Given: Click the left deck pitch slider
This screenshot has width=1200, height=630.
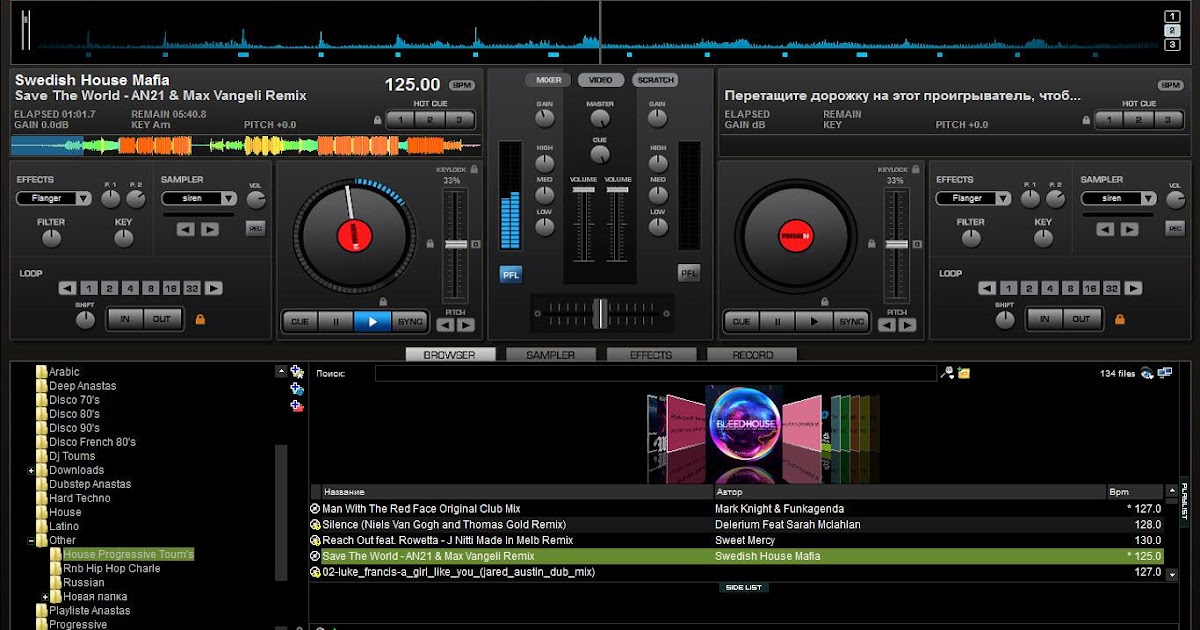Looking at the screenshot, I should pyautogui.click(x=456, y=245).
